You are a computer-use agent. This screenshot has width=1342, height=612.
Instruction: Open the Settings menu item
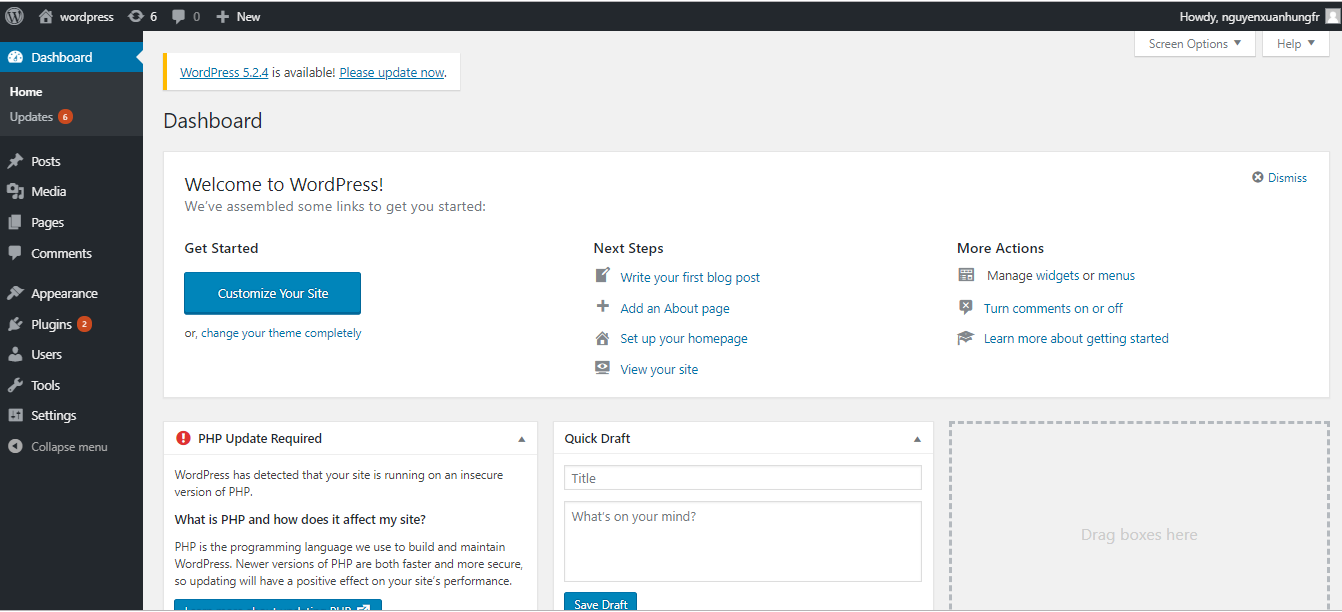point(53,415)
